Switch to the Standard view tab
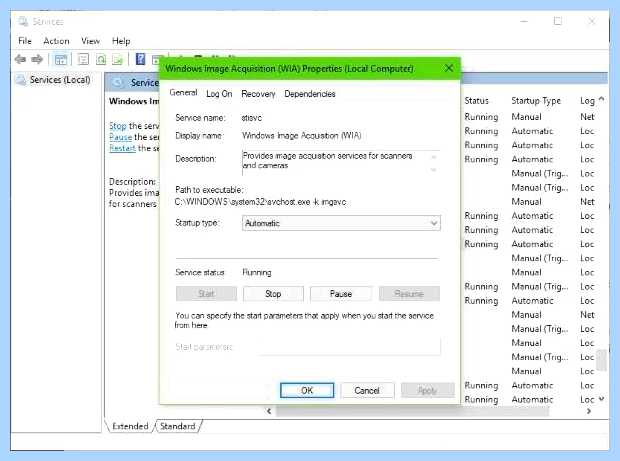 [x=178, y=426]
